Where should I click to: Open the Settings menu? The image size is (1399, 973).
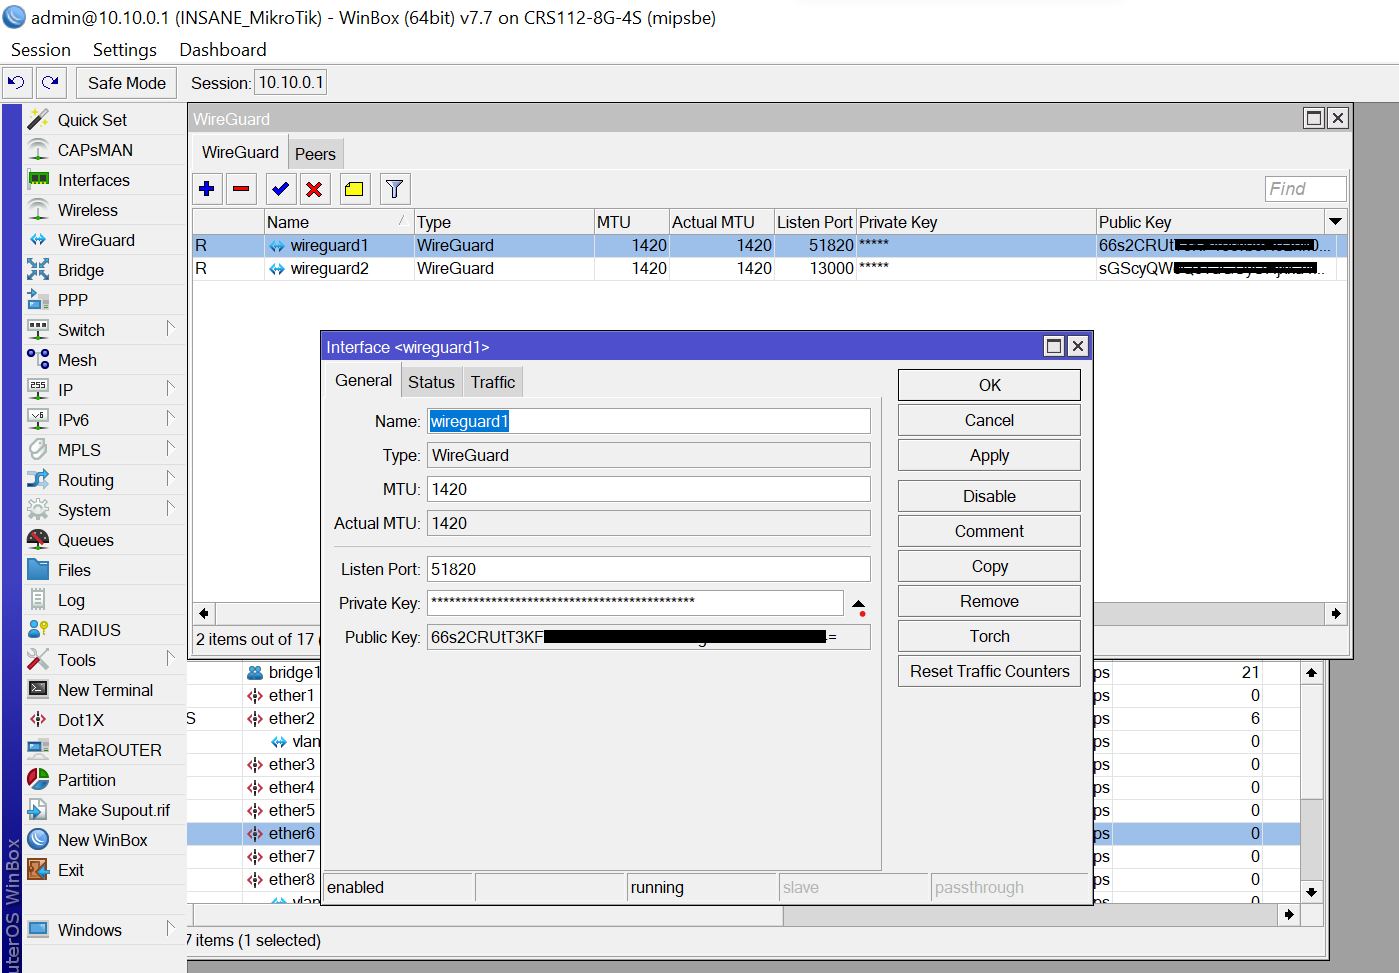point(125,50)
